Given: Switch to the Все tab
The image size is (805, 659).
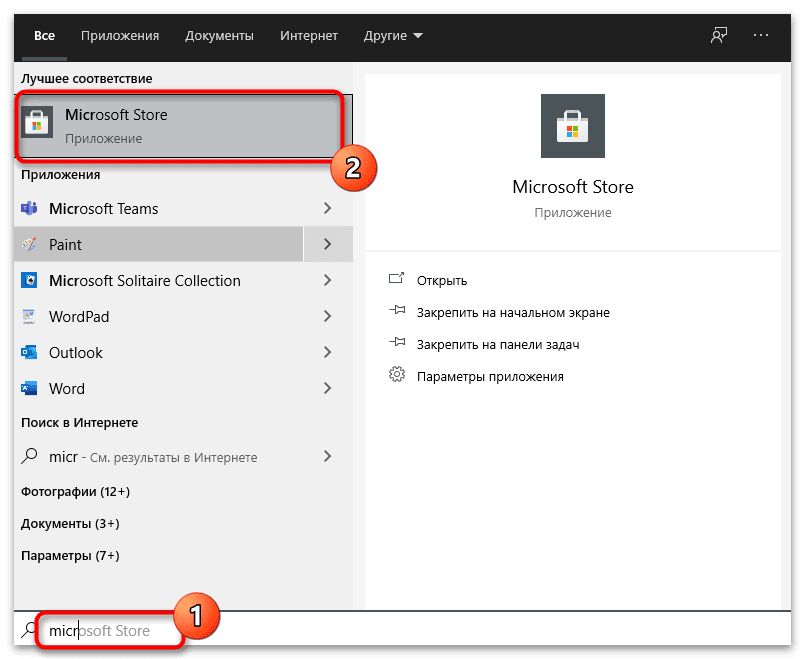Looking at the screenshot, I should [x=44, y=35].
